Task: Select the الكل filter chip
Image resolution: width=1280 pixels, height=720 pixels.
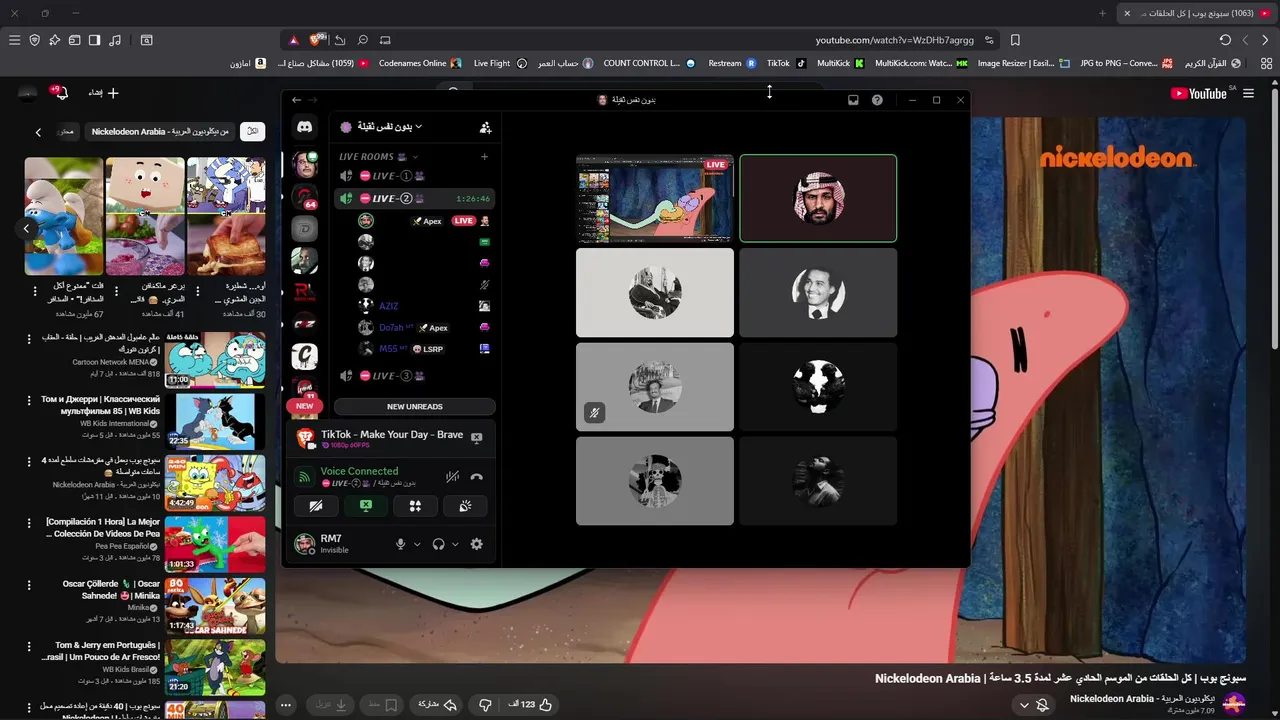Action: [253, 132]
